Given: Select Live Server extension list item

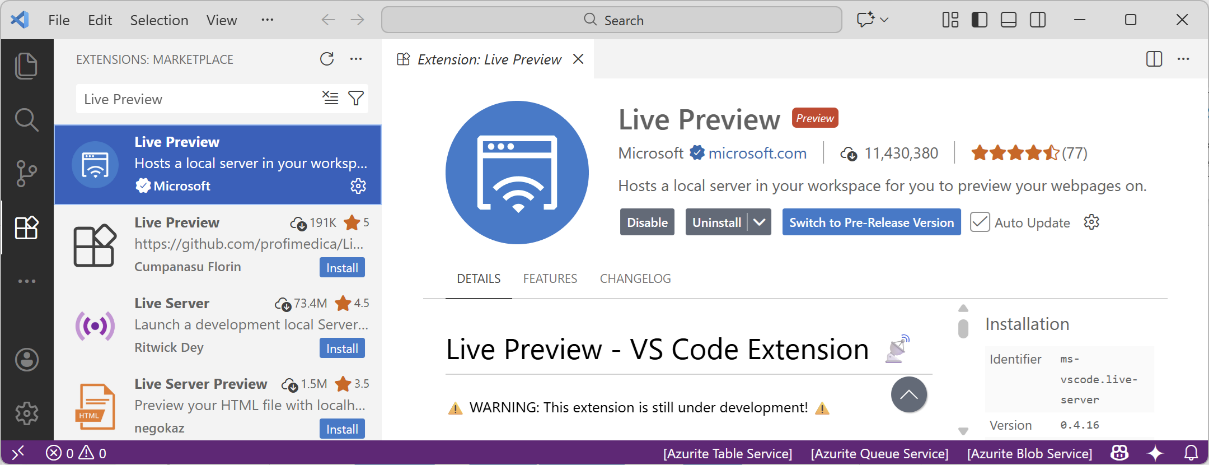Looking at the screenshot, I should click(x=218, y=326).
